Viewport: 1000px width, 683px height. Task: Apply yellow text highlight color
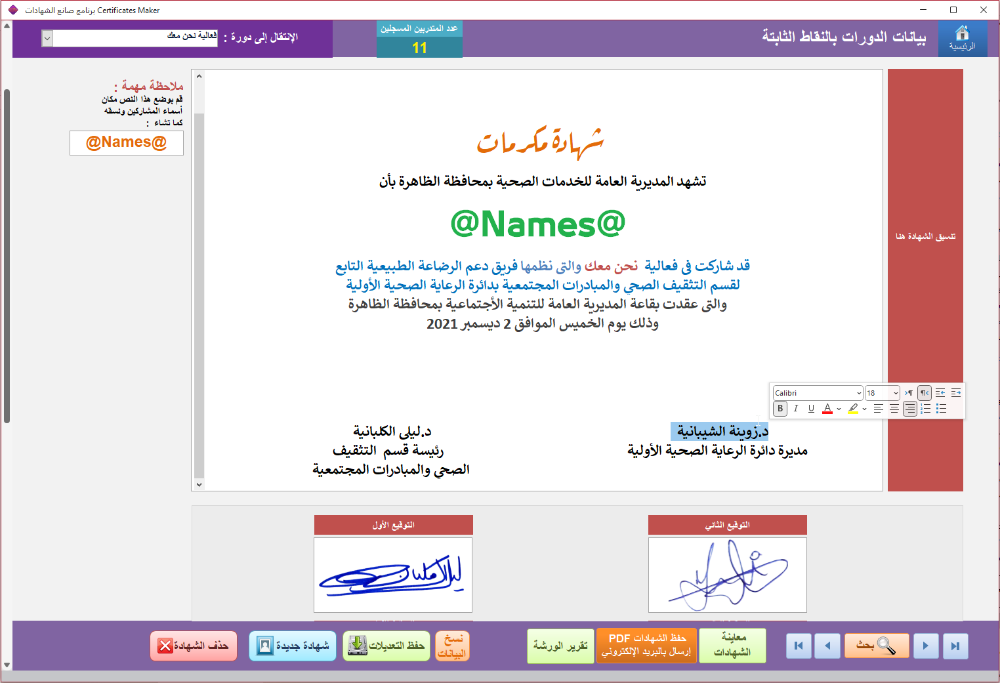click(853, 409)
